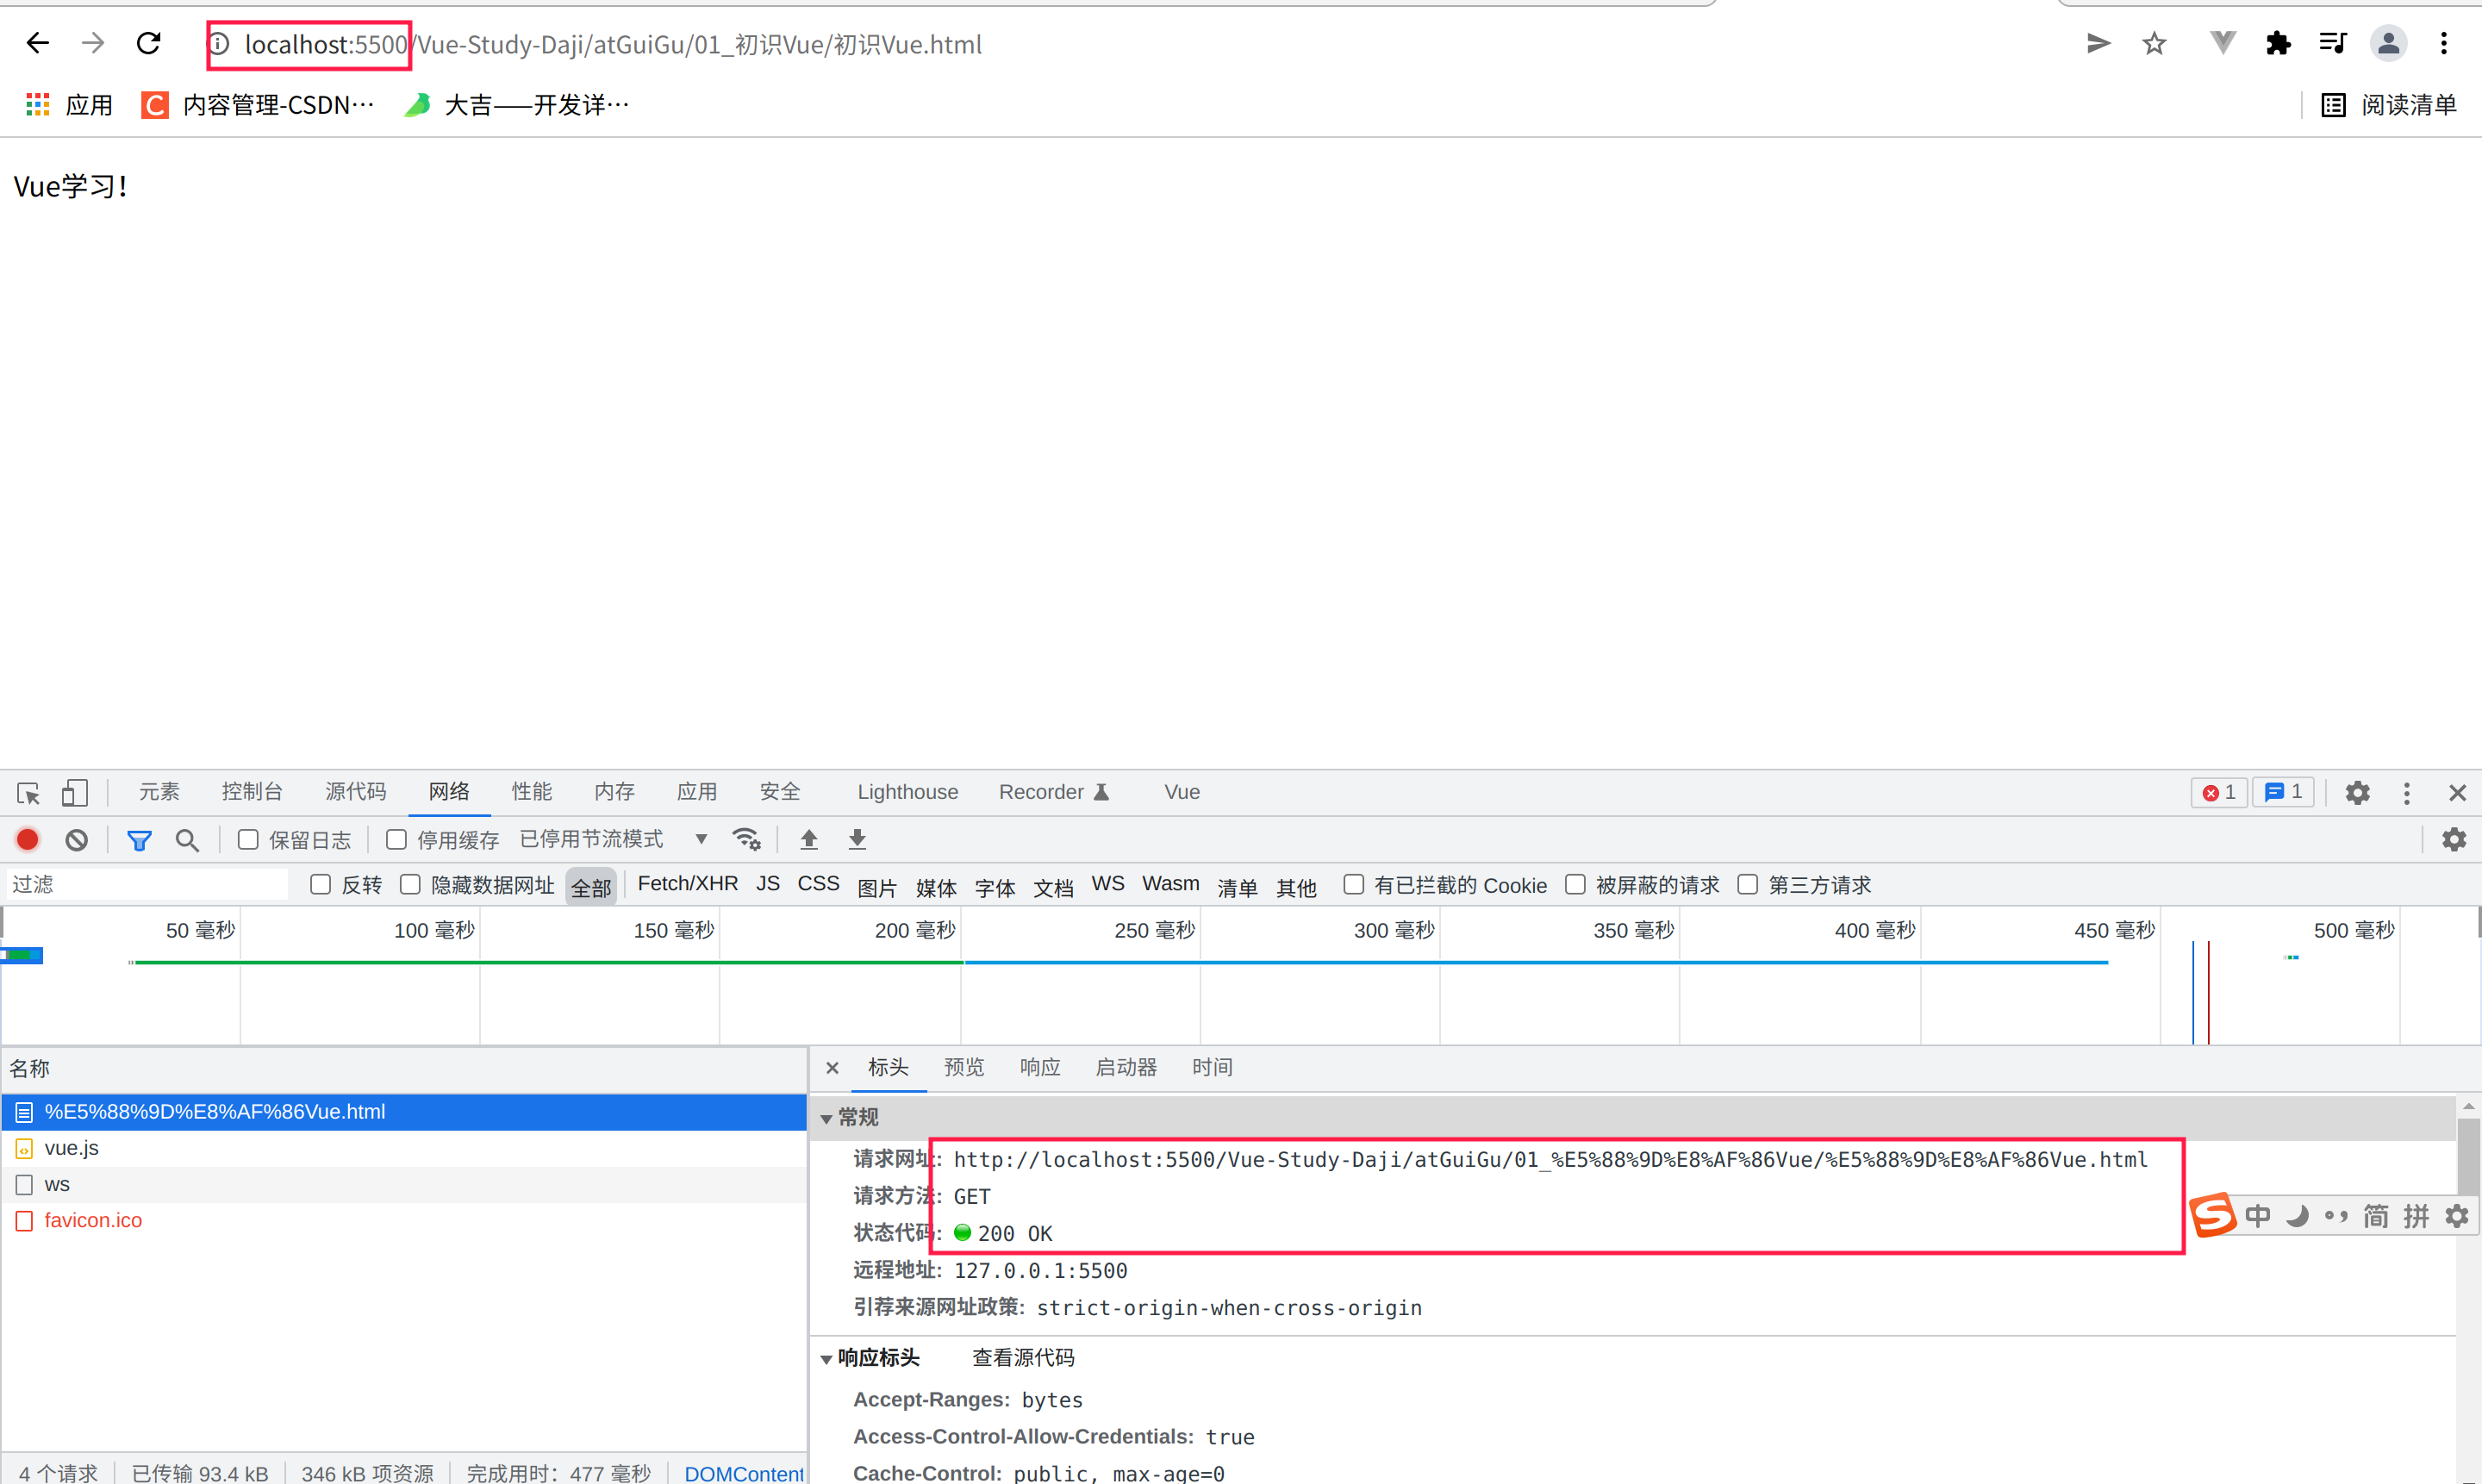Open network conditions wifi icon

pyautogui.click(x=746, y=839)
